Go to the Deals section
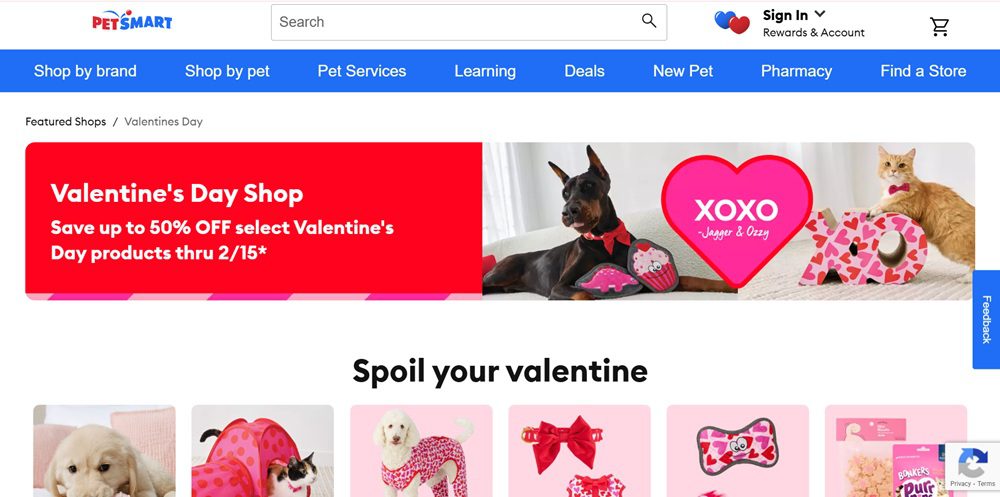The width and height of the screenshot is (1000, 497). coord(584,71)
